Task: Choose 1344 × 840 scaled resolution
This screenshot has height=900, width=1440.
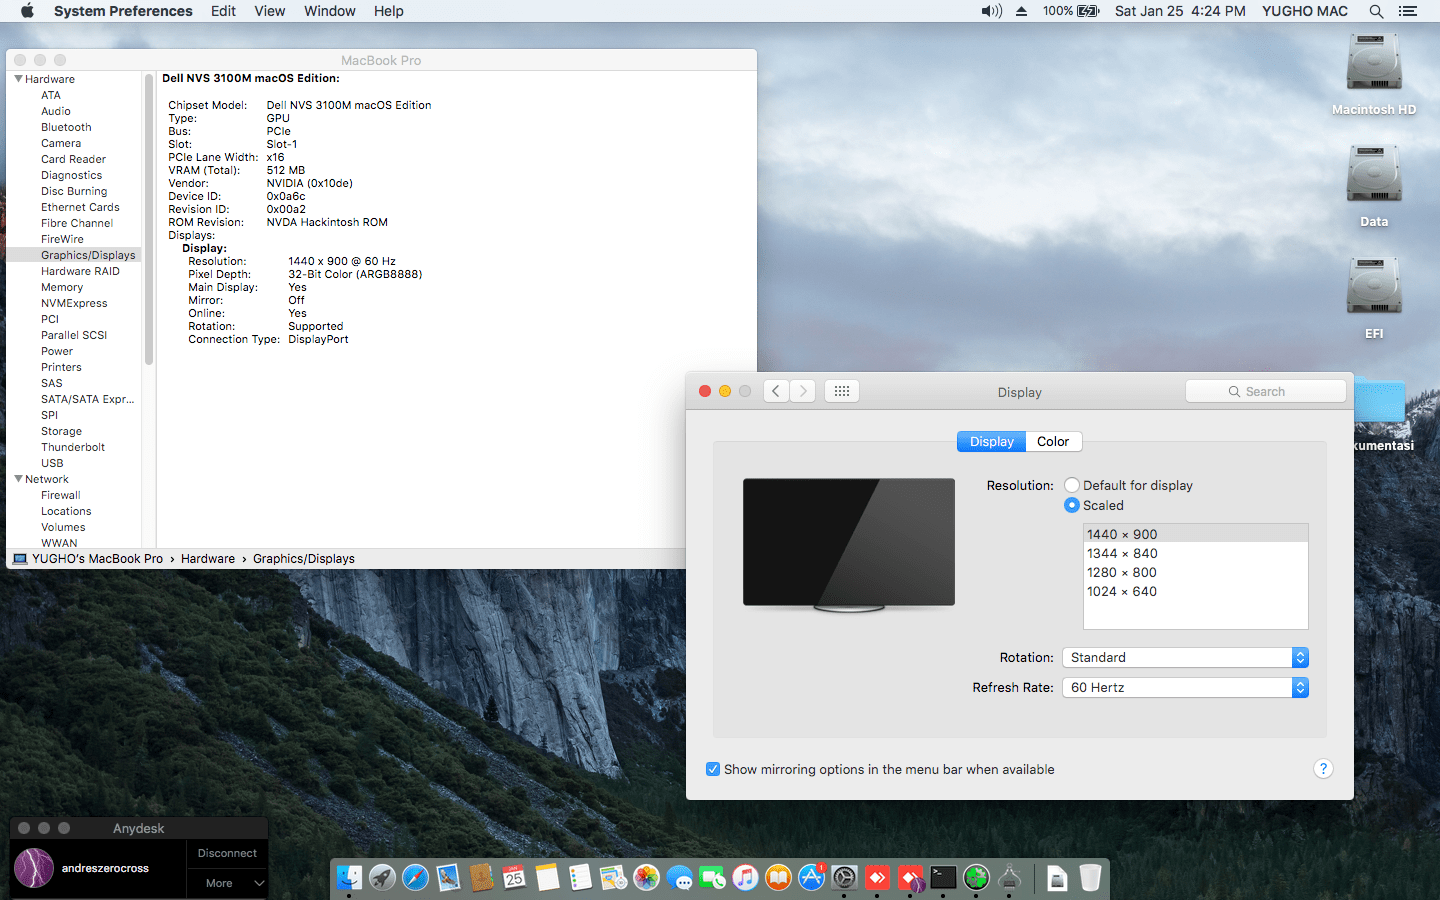Action: [x=1196, y=553]
